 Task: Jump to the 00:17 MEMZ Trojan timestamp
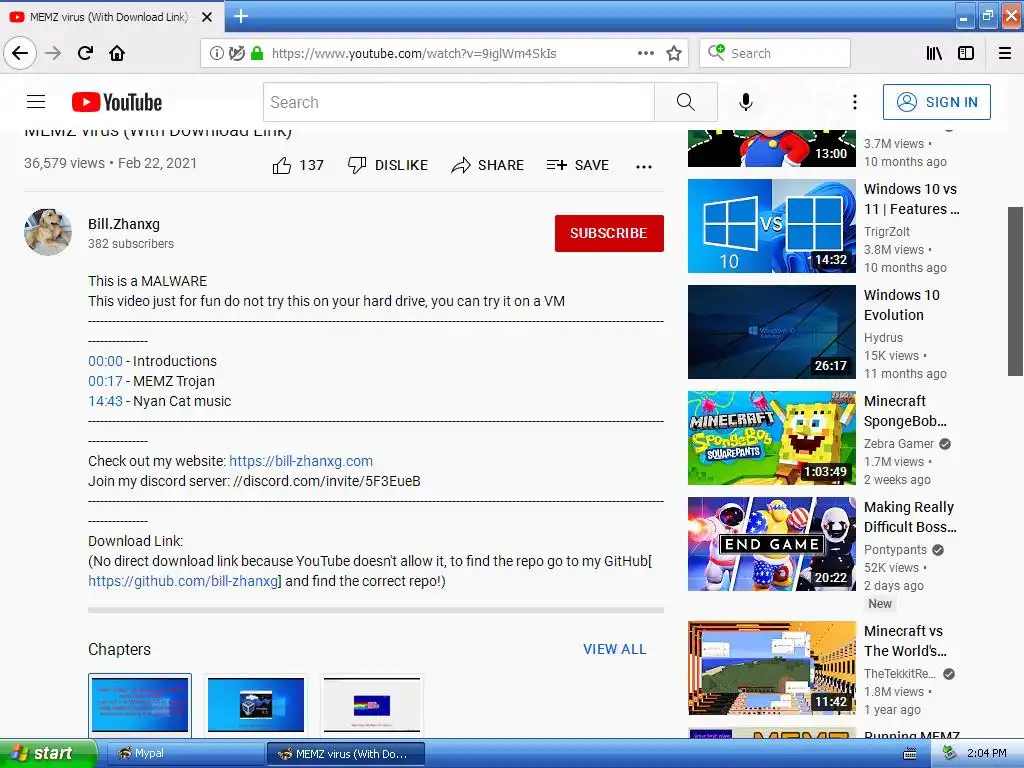(x=105, y=381)
